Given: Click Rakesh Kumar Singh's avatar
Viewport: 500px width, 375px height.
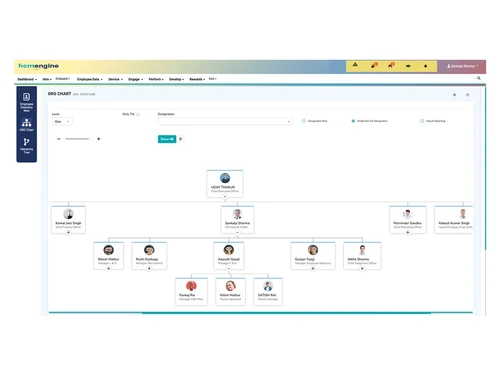Looking at the screenshot, I should [463, 214].
